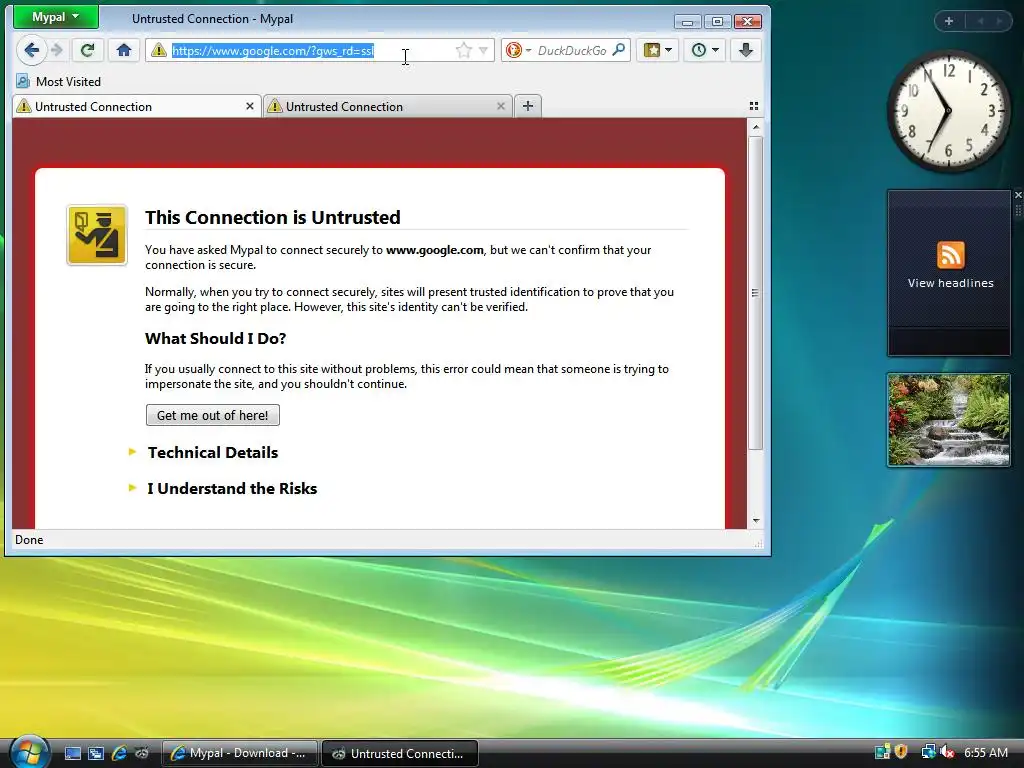Screen dimensions: 1024x768
Task: Open the green Mypal application menu
Action: coord(56,18)
